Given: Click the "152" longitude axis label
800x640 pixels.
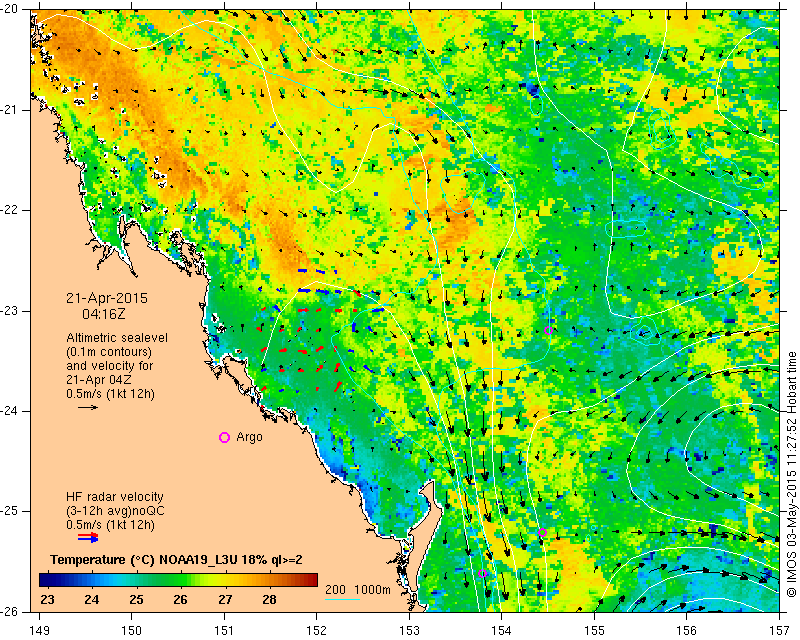Looking at the screenshot, I should tap(317, 630).
